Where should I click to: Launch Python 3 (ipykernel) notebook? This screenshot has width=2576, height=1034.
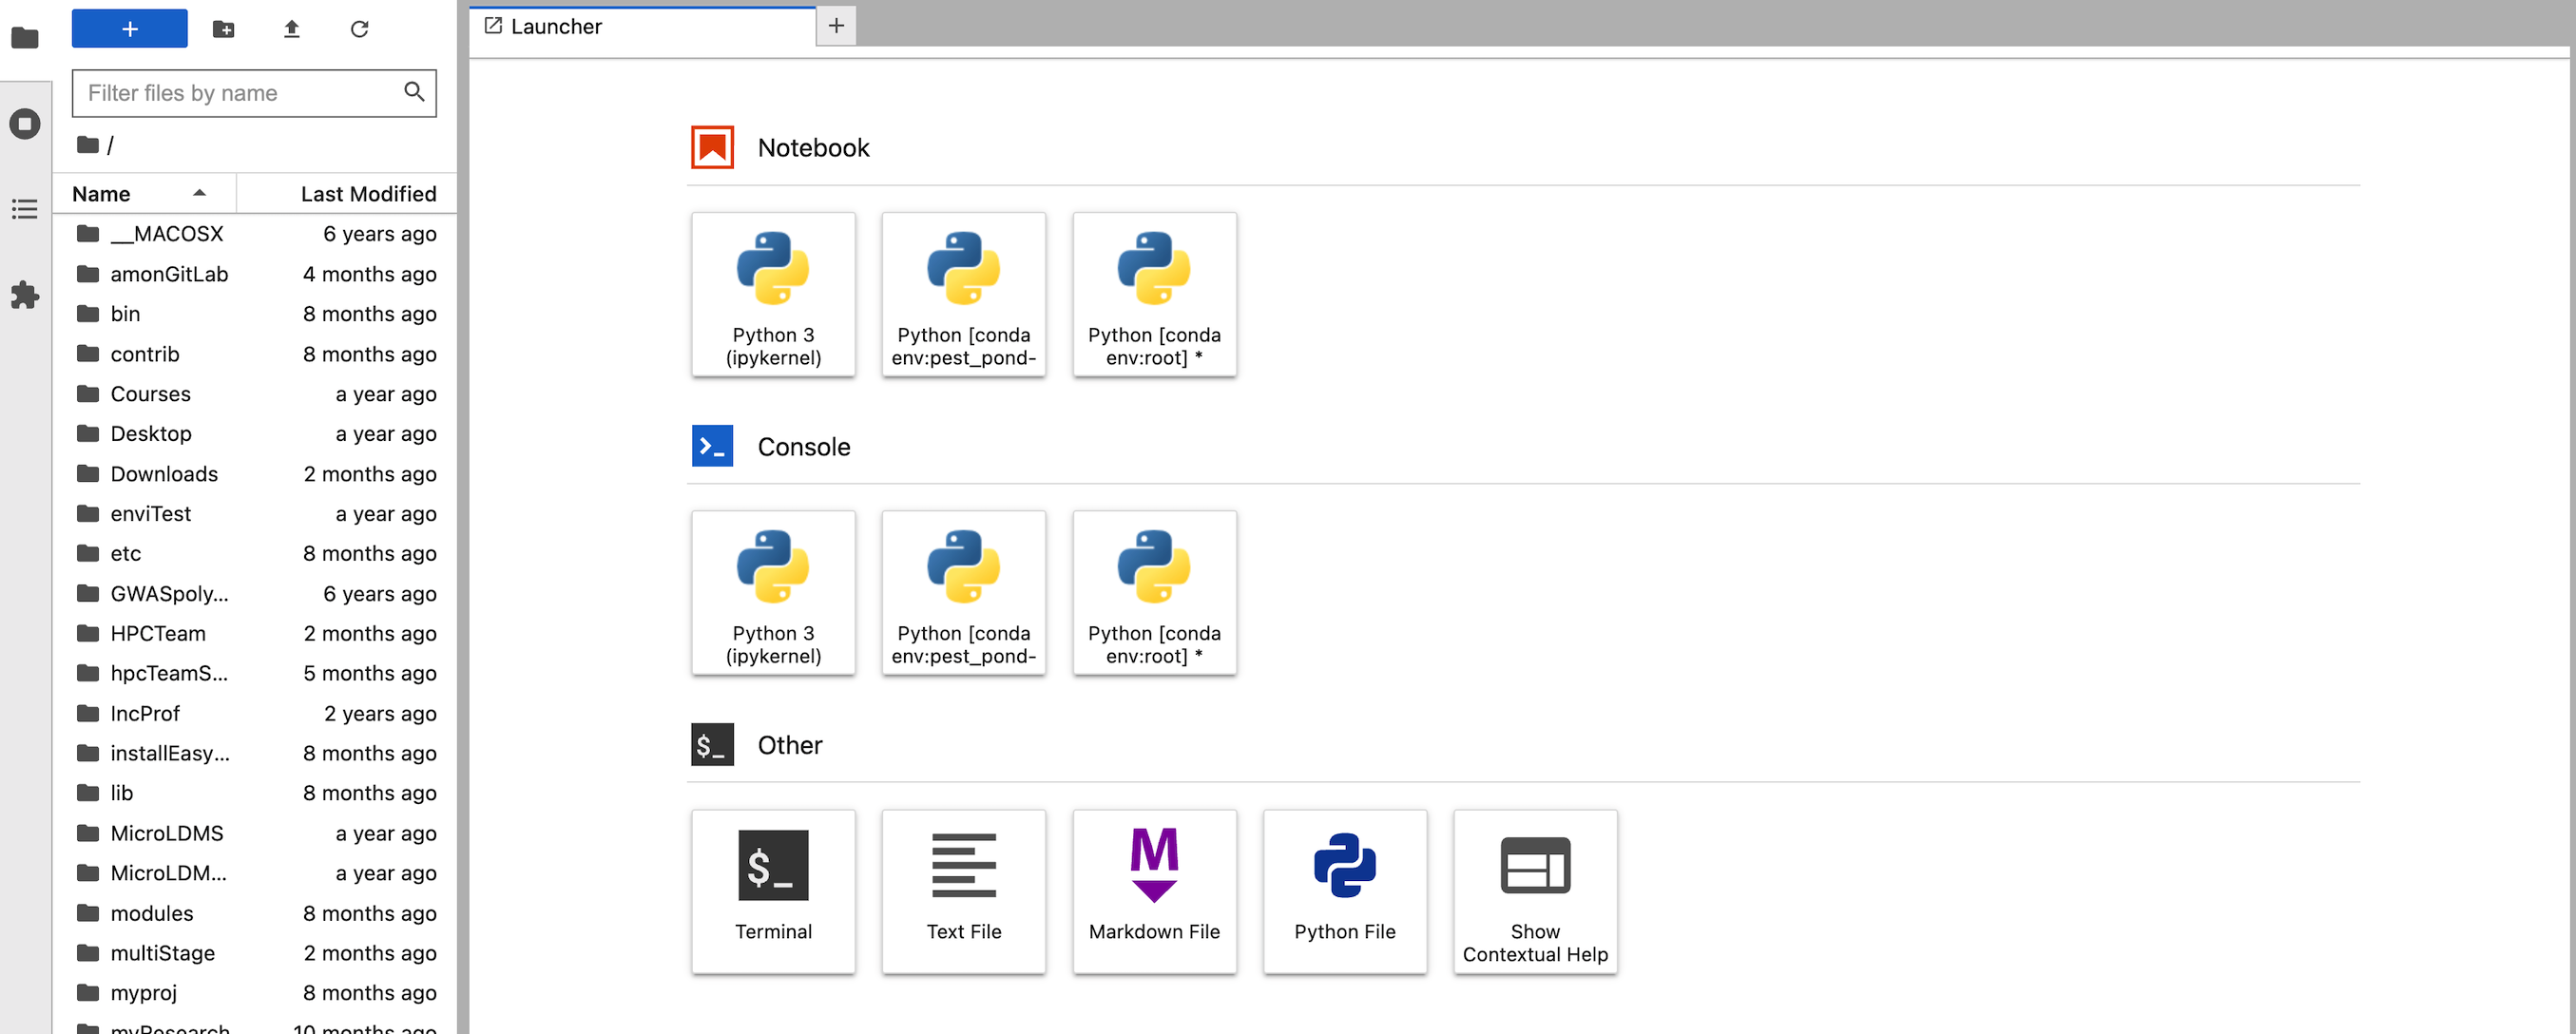click(773, 295)
